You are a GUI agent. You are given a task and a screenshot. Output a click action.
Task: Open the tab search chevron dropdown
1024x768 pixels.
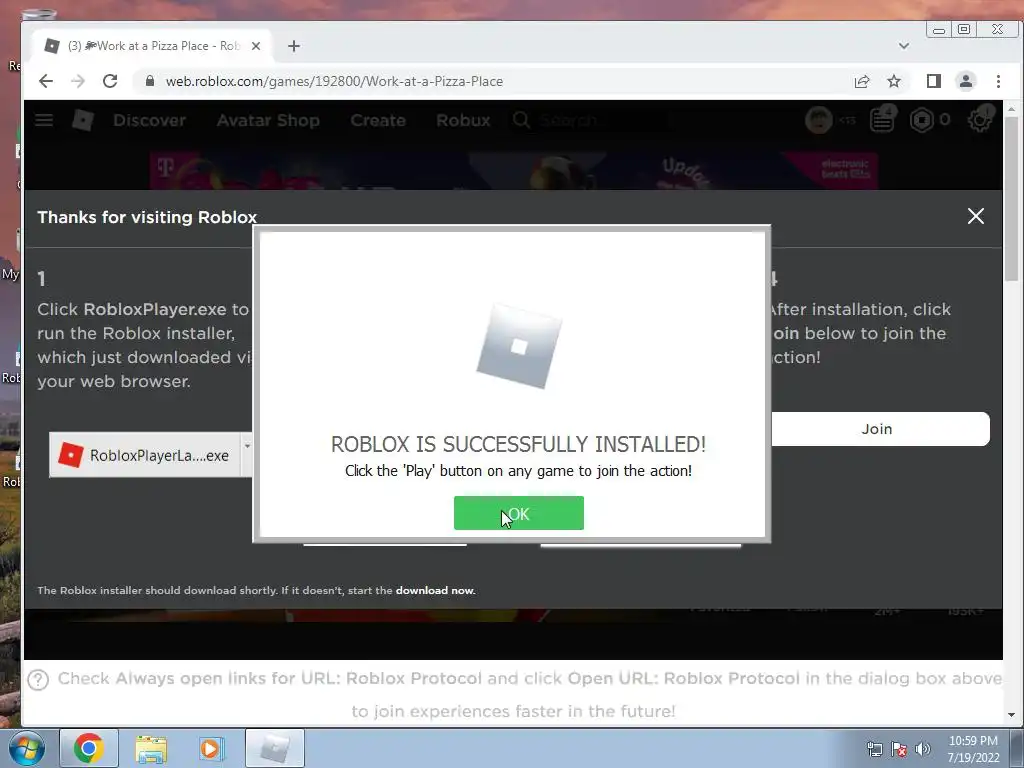pos(904,46)
